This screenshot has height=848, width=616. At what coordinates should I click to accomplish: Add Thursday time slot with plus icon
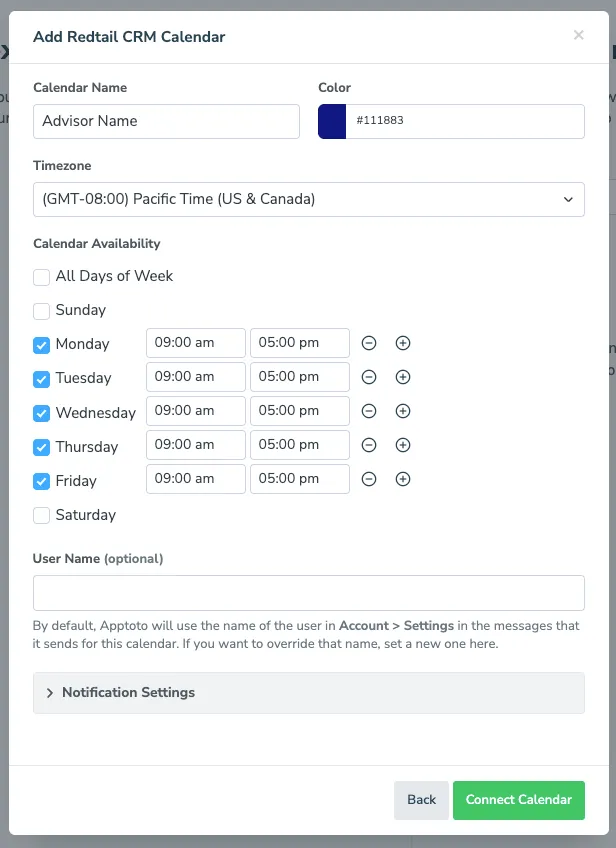[x=403, y=445]
